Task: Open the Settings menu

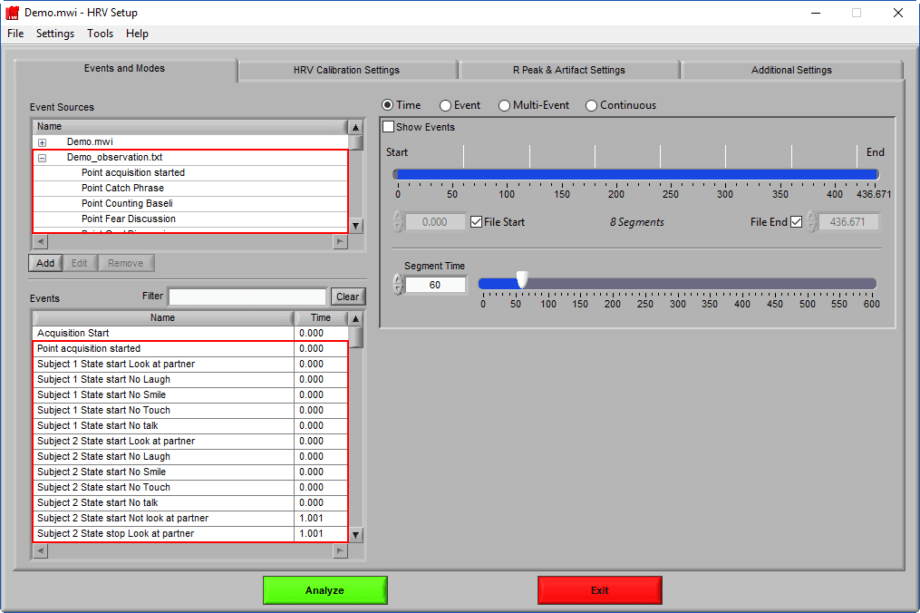Action: (x=55, y=33)
